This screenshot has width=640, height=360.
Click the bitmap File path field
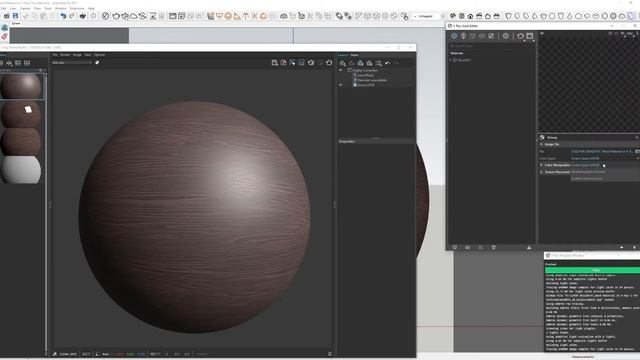[x=602, y=151]
